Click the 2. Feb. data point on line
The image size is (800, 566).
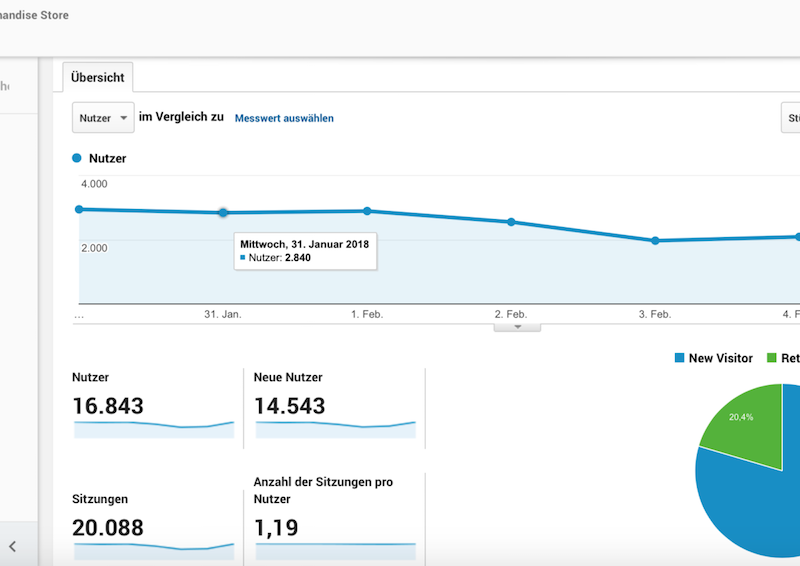click(511, 222)
